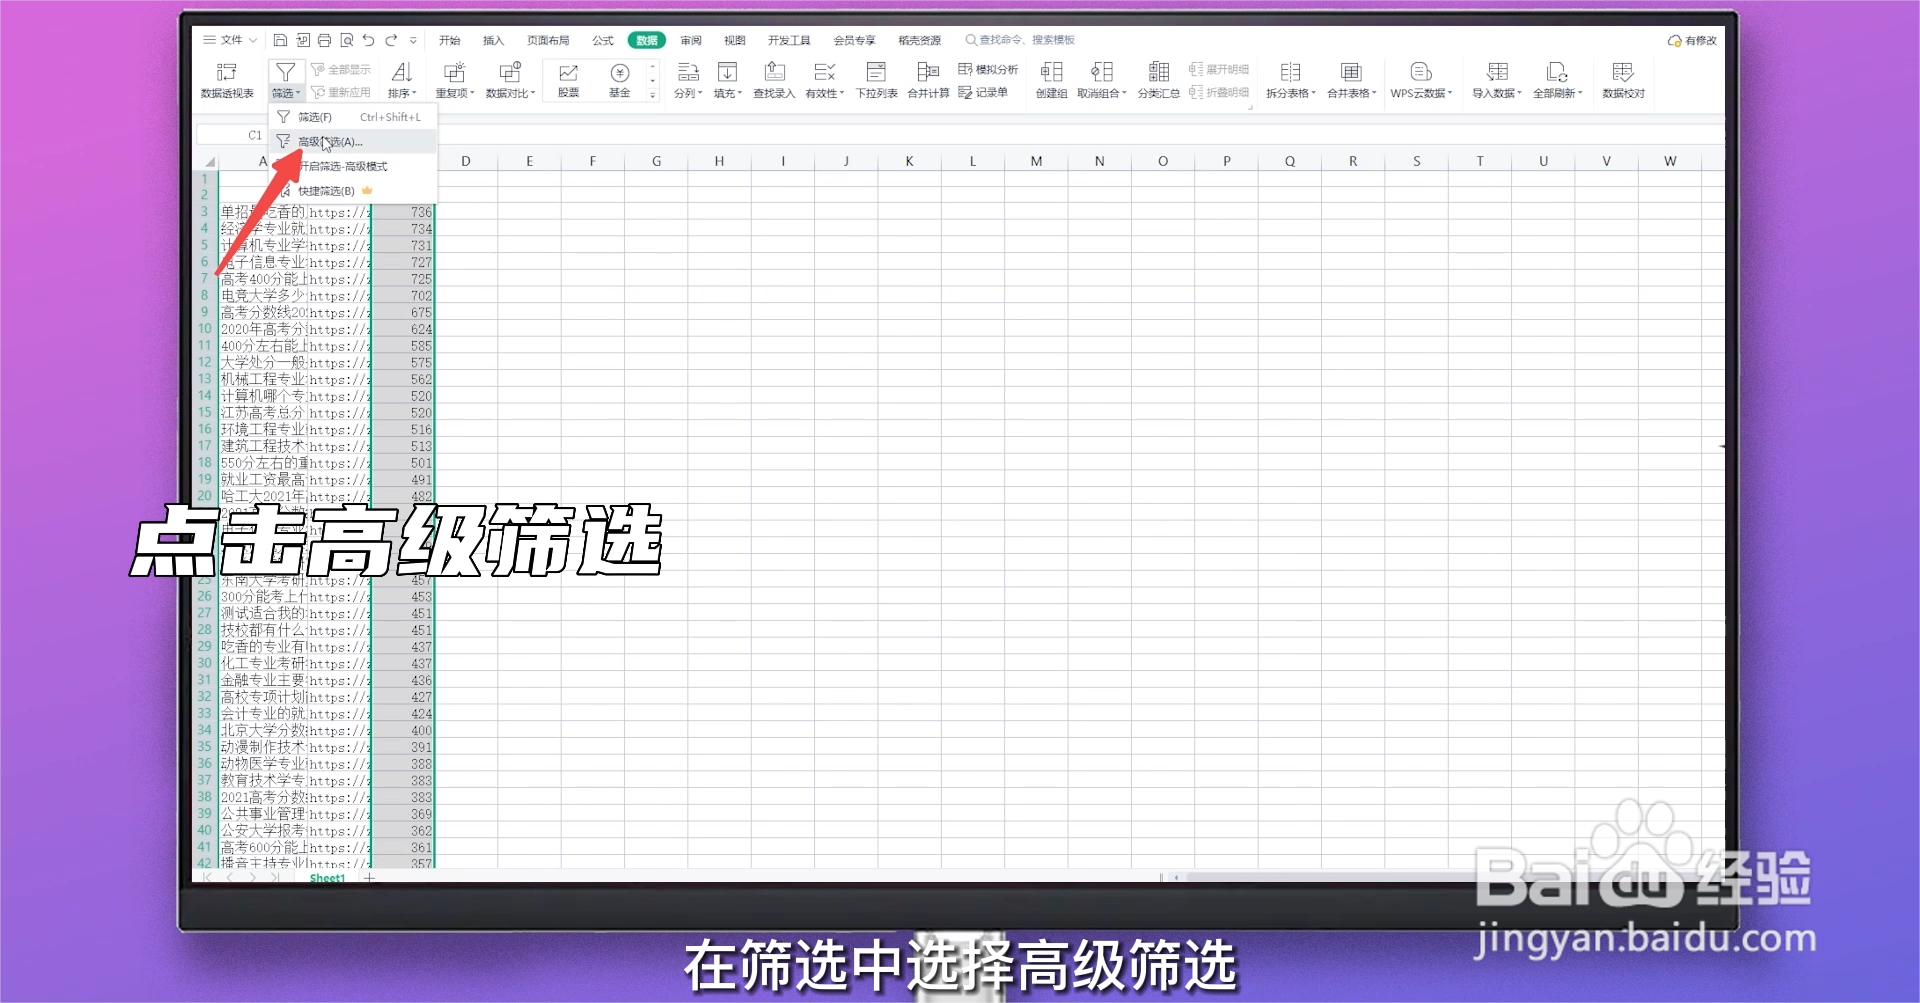This screenshot has height=1003, width=1920.
Task: Open the 文件 menu dropdown
Action: tap(230, 40)
